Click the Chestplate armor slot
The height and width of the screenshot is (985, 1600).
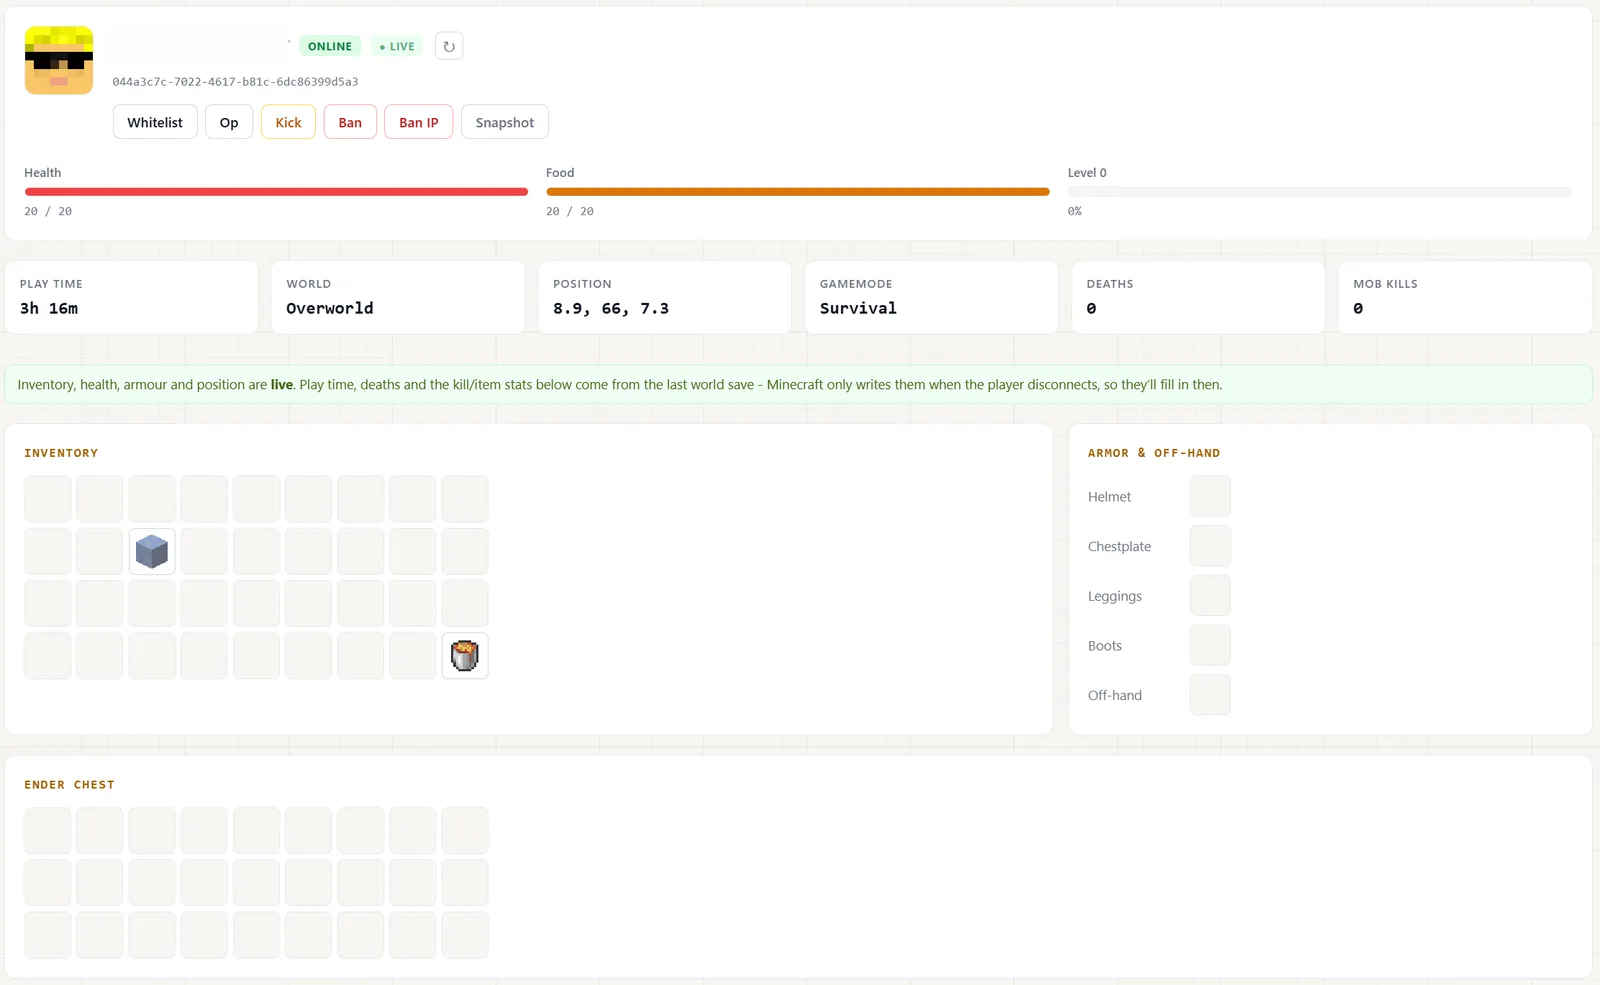1210,546
